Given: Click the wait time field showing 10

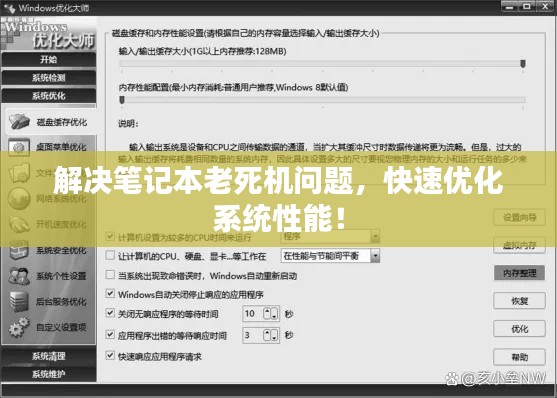Looking at the screenshot, I should click(x=253, y=314).
